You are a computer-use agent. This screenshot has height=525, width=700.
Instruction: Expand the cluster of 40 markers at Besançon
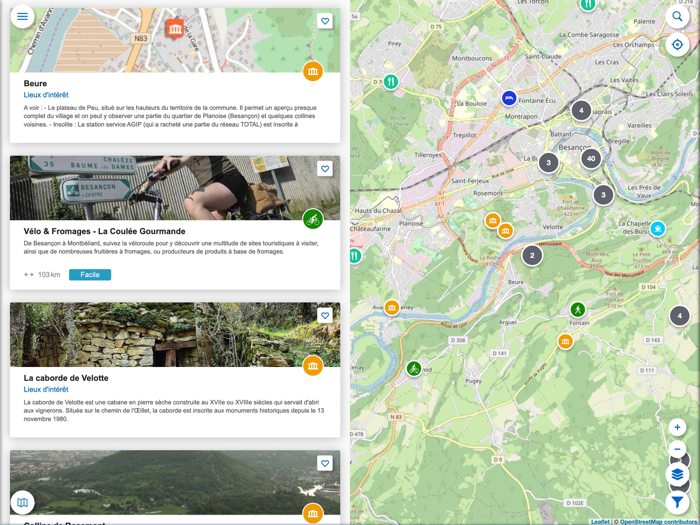[x=591, y=158]
